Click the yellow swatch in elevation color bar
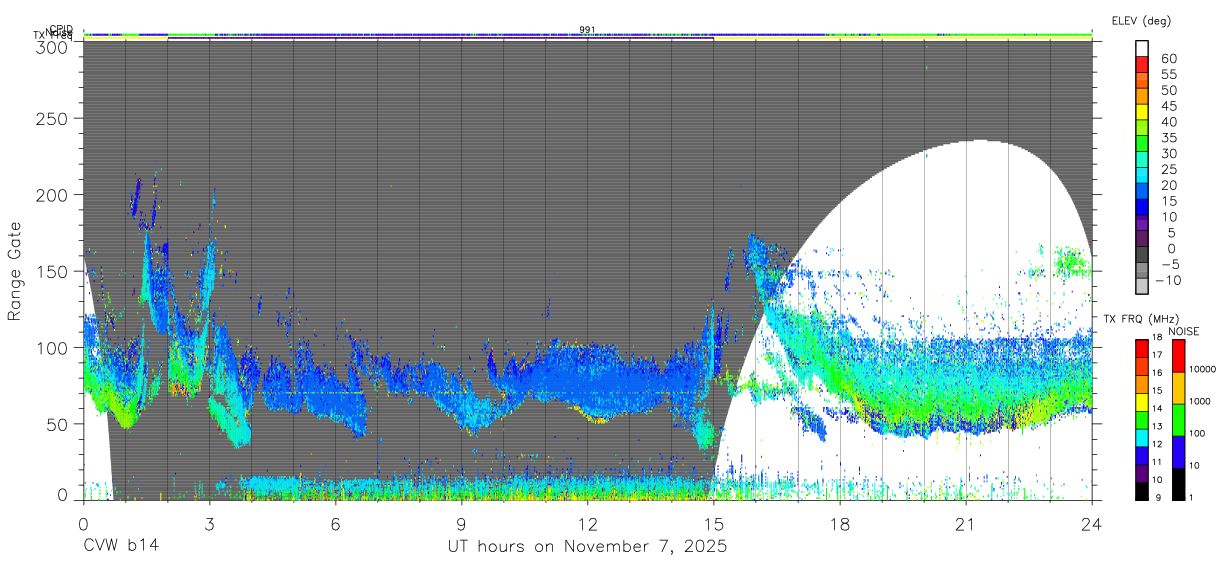The image size is (1228, 567). pos(1143,110)
